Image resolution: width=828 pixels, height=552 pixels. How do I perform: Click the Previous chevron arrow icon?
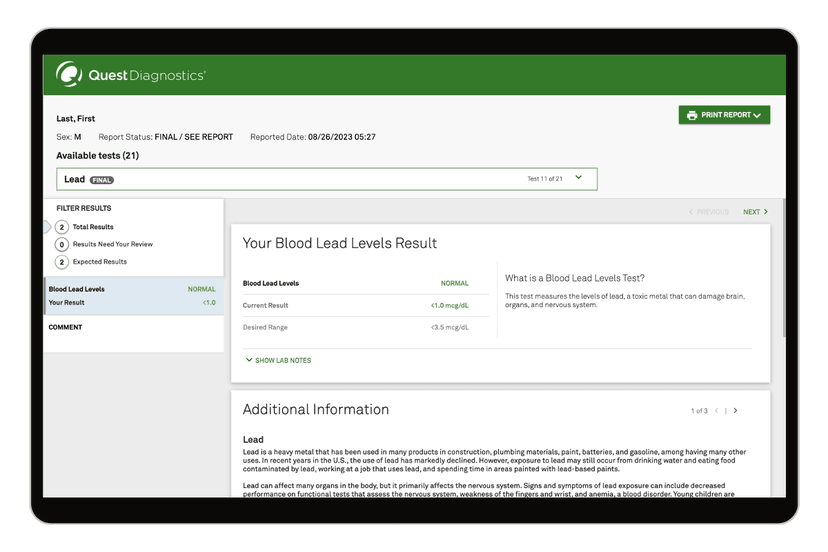(691, 212)
